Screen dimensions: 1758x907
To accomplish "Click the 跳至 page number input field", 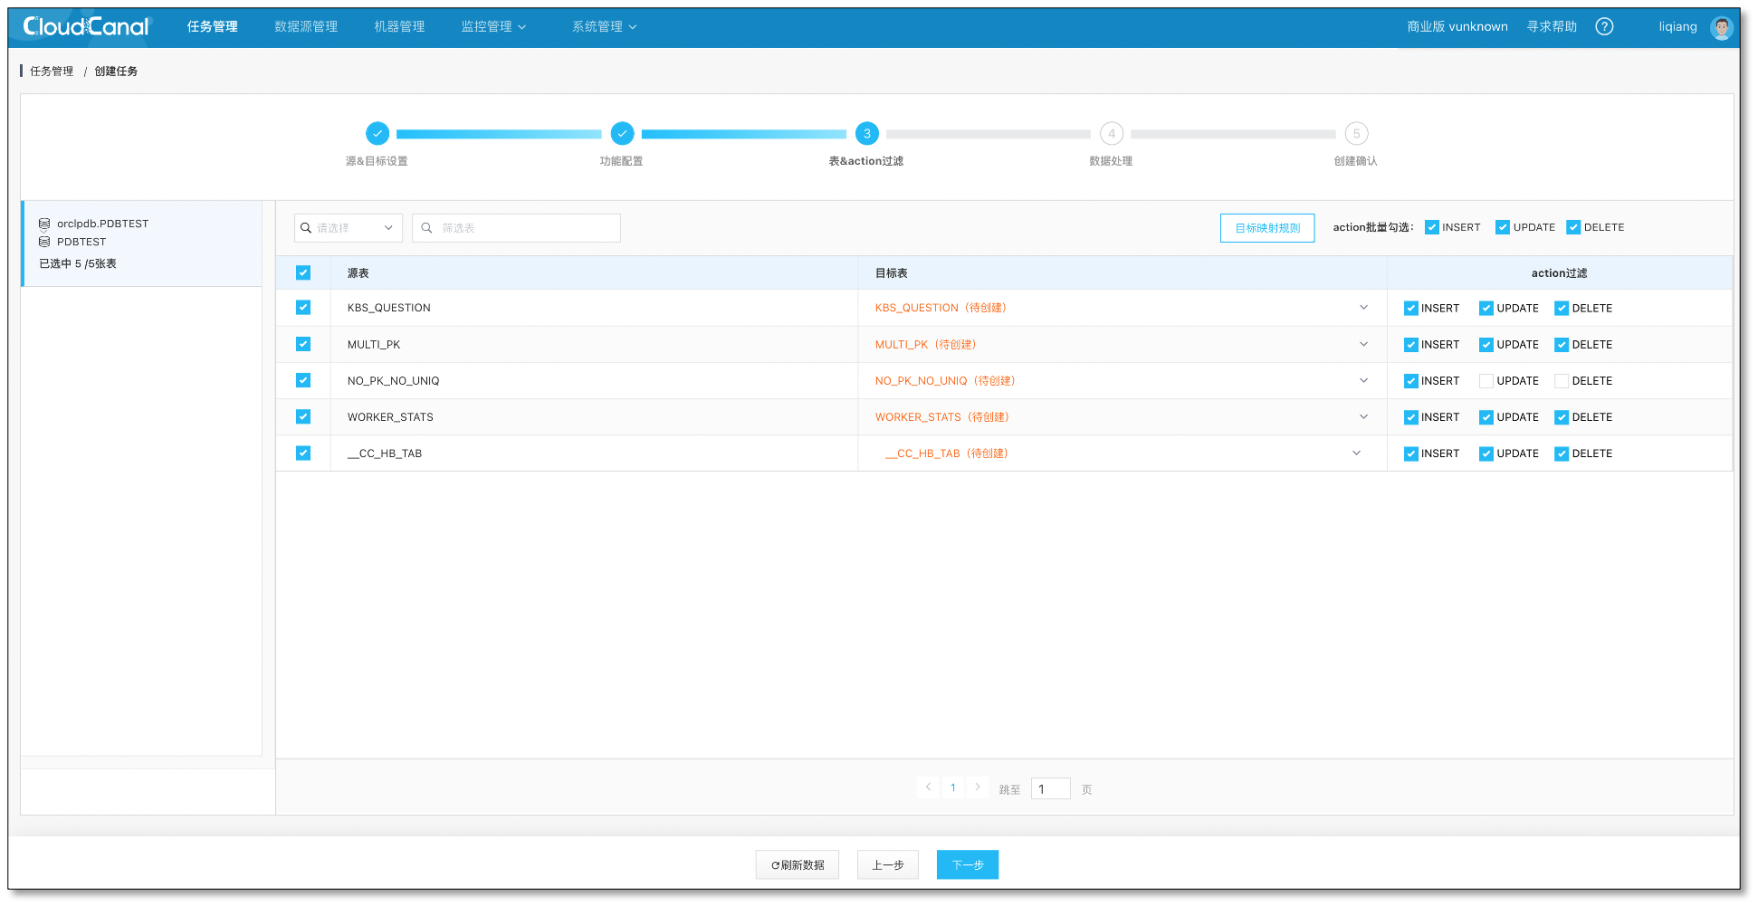I will pos(1050,788).
